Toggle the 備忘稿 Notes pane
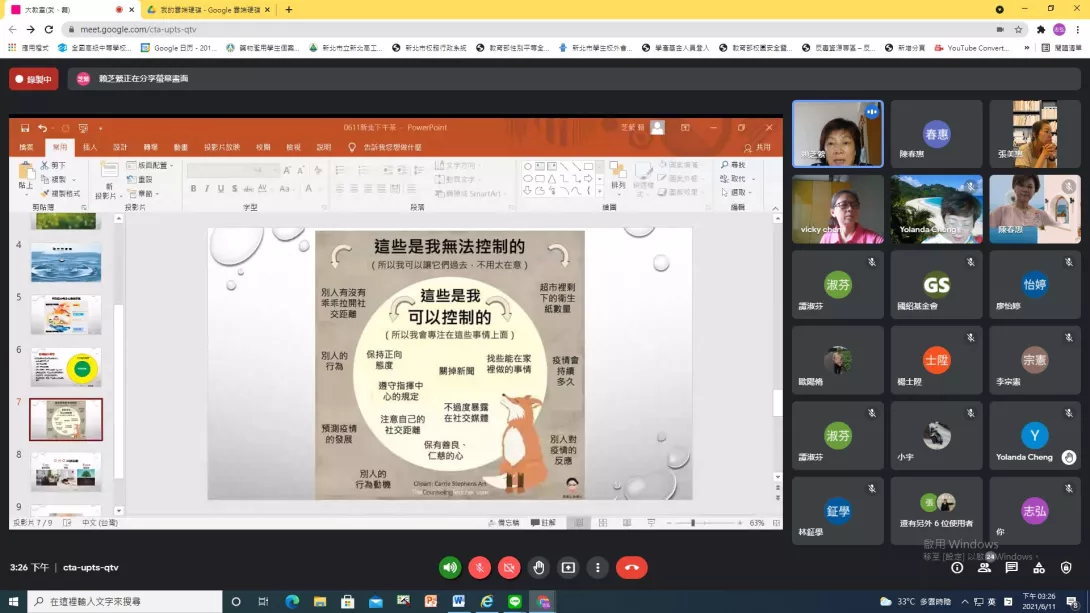Viewport: 1090px width, 613px height. 503,523
